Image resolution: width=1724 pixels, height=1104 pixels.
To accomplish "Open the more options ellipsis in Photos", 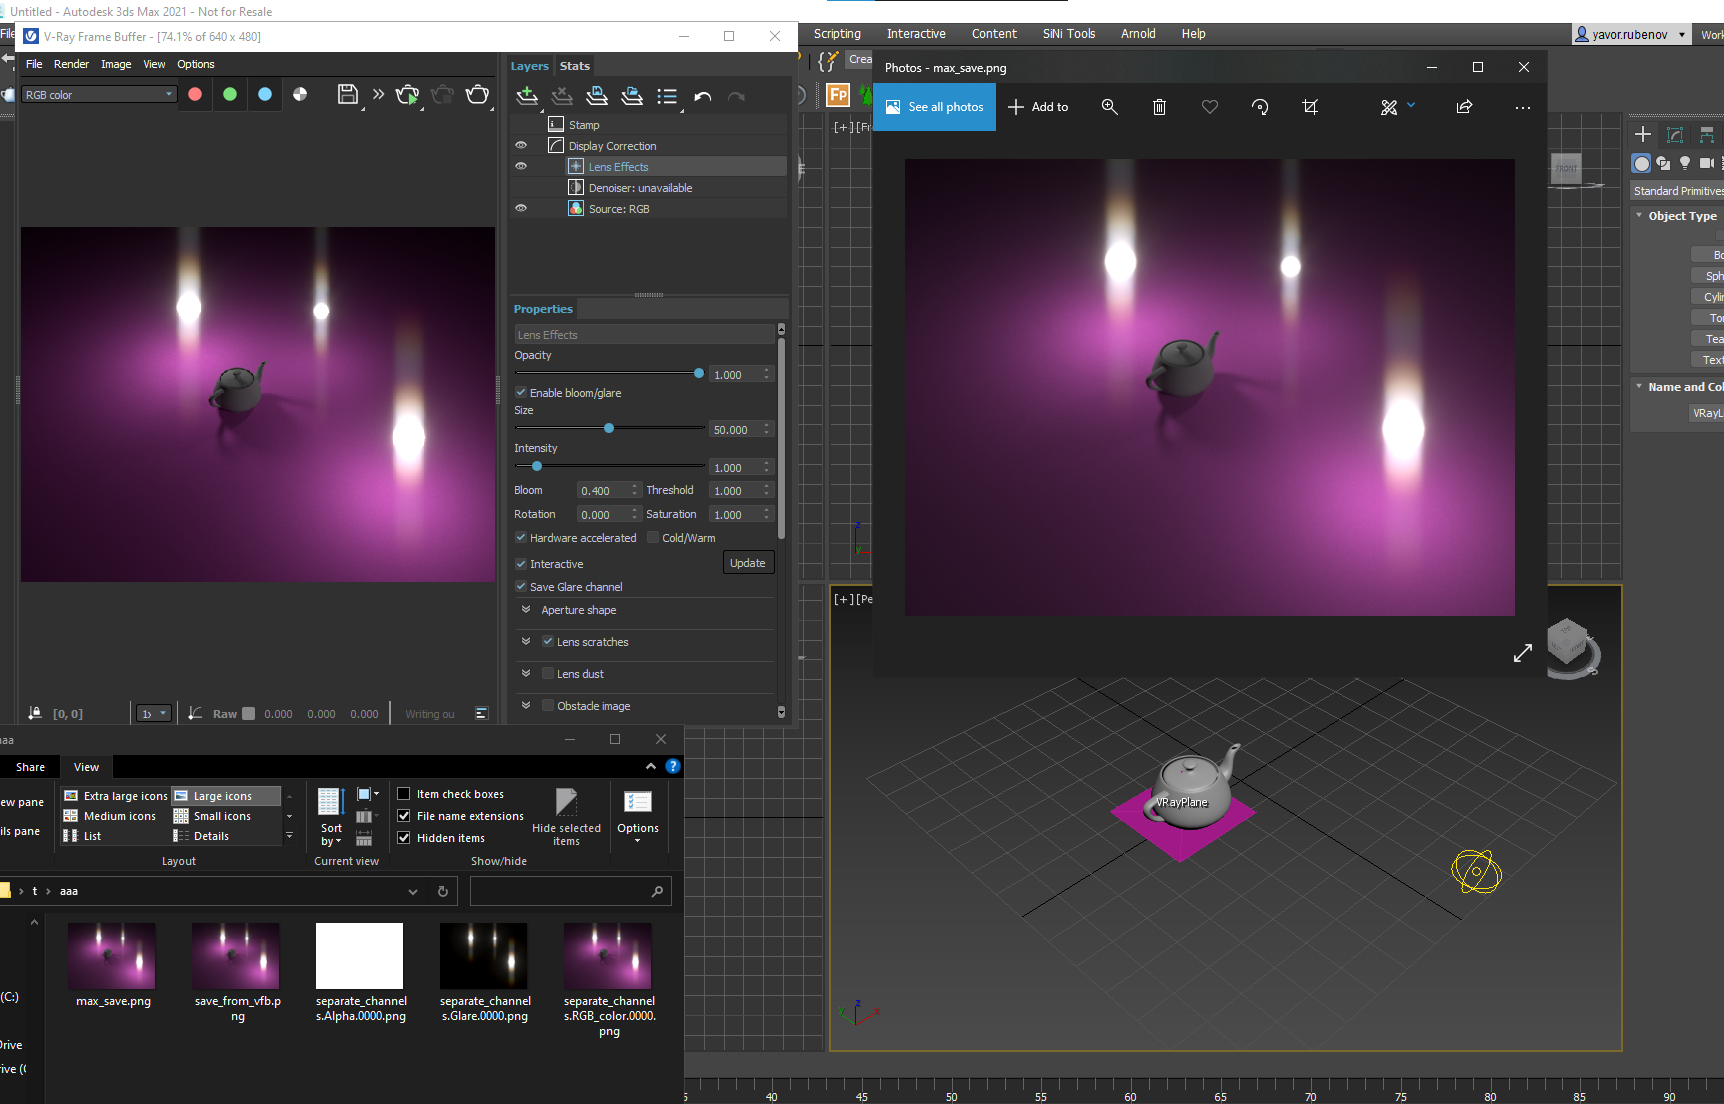I will tap(1522, 107).
